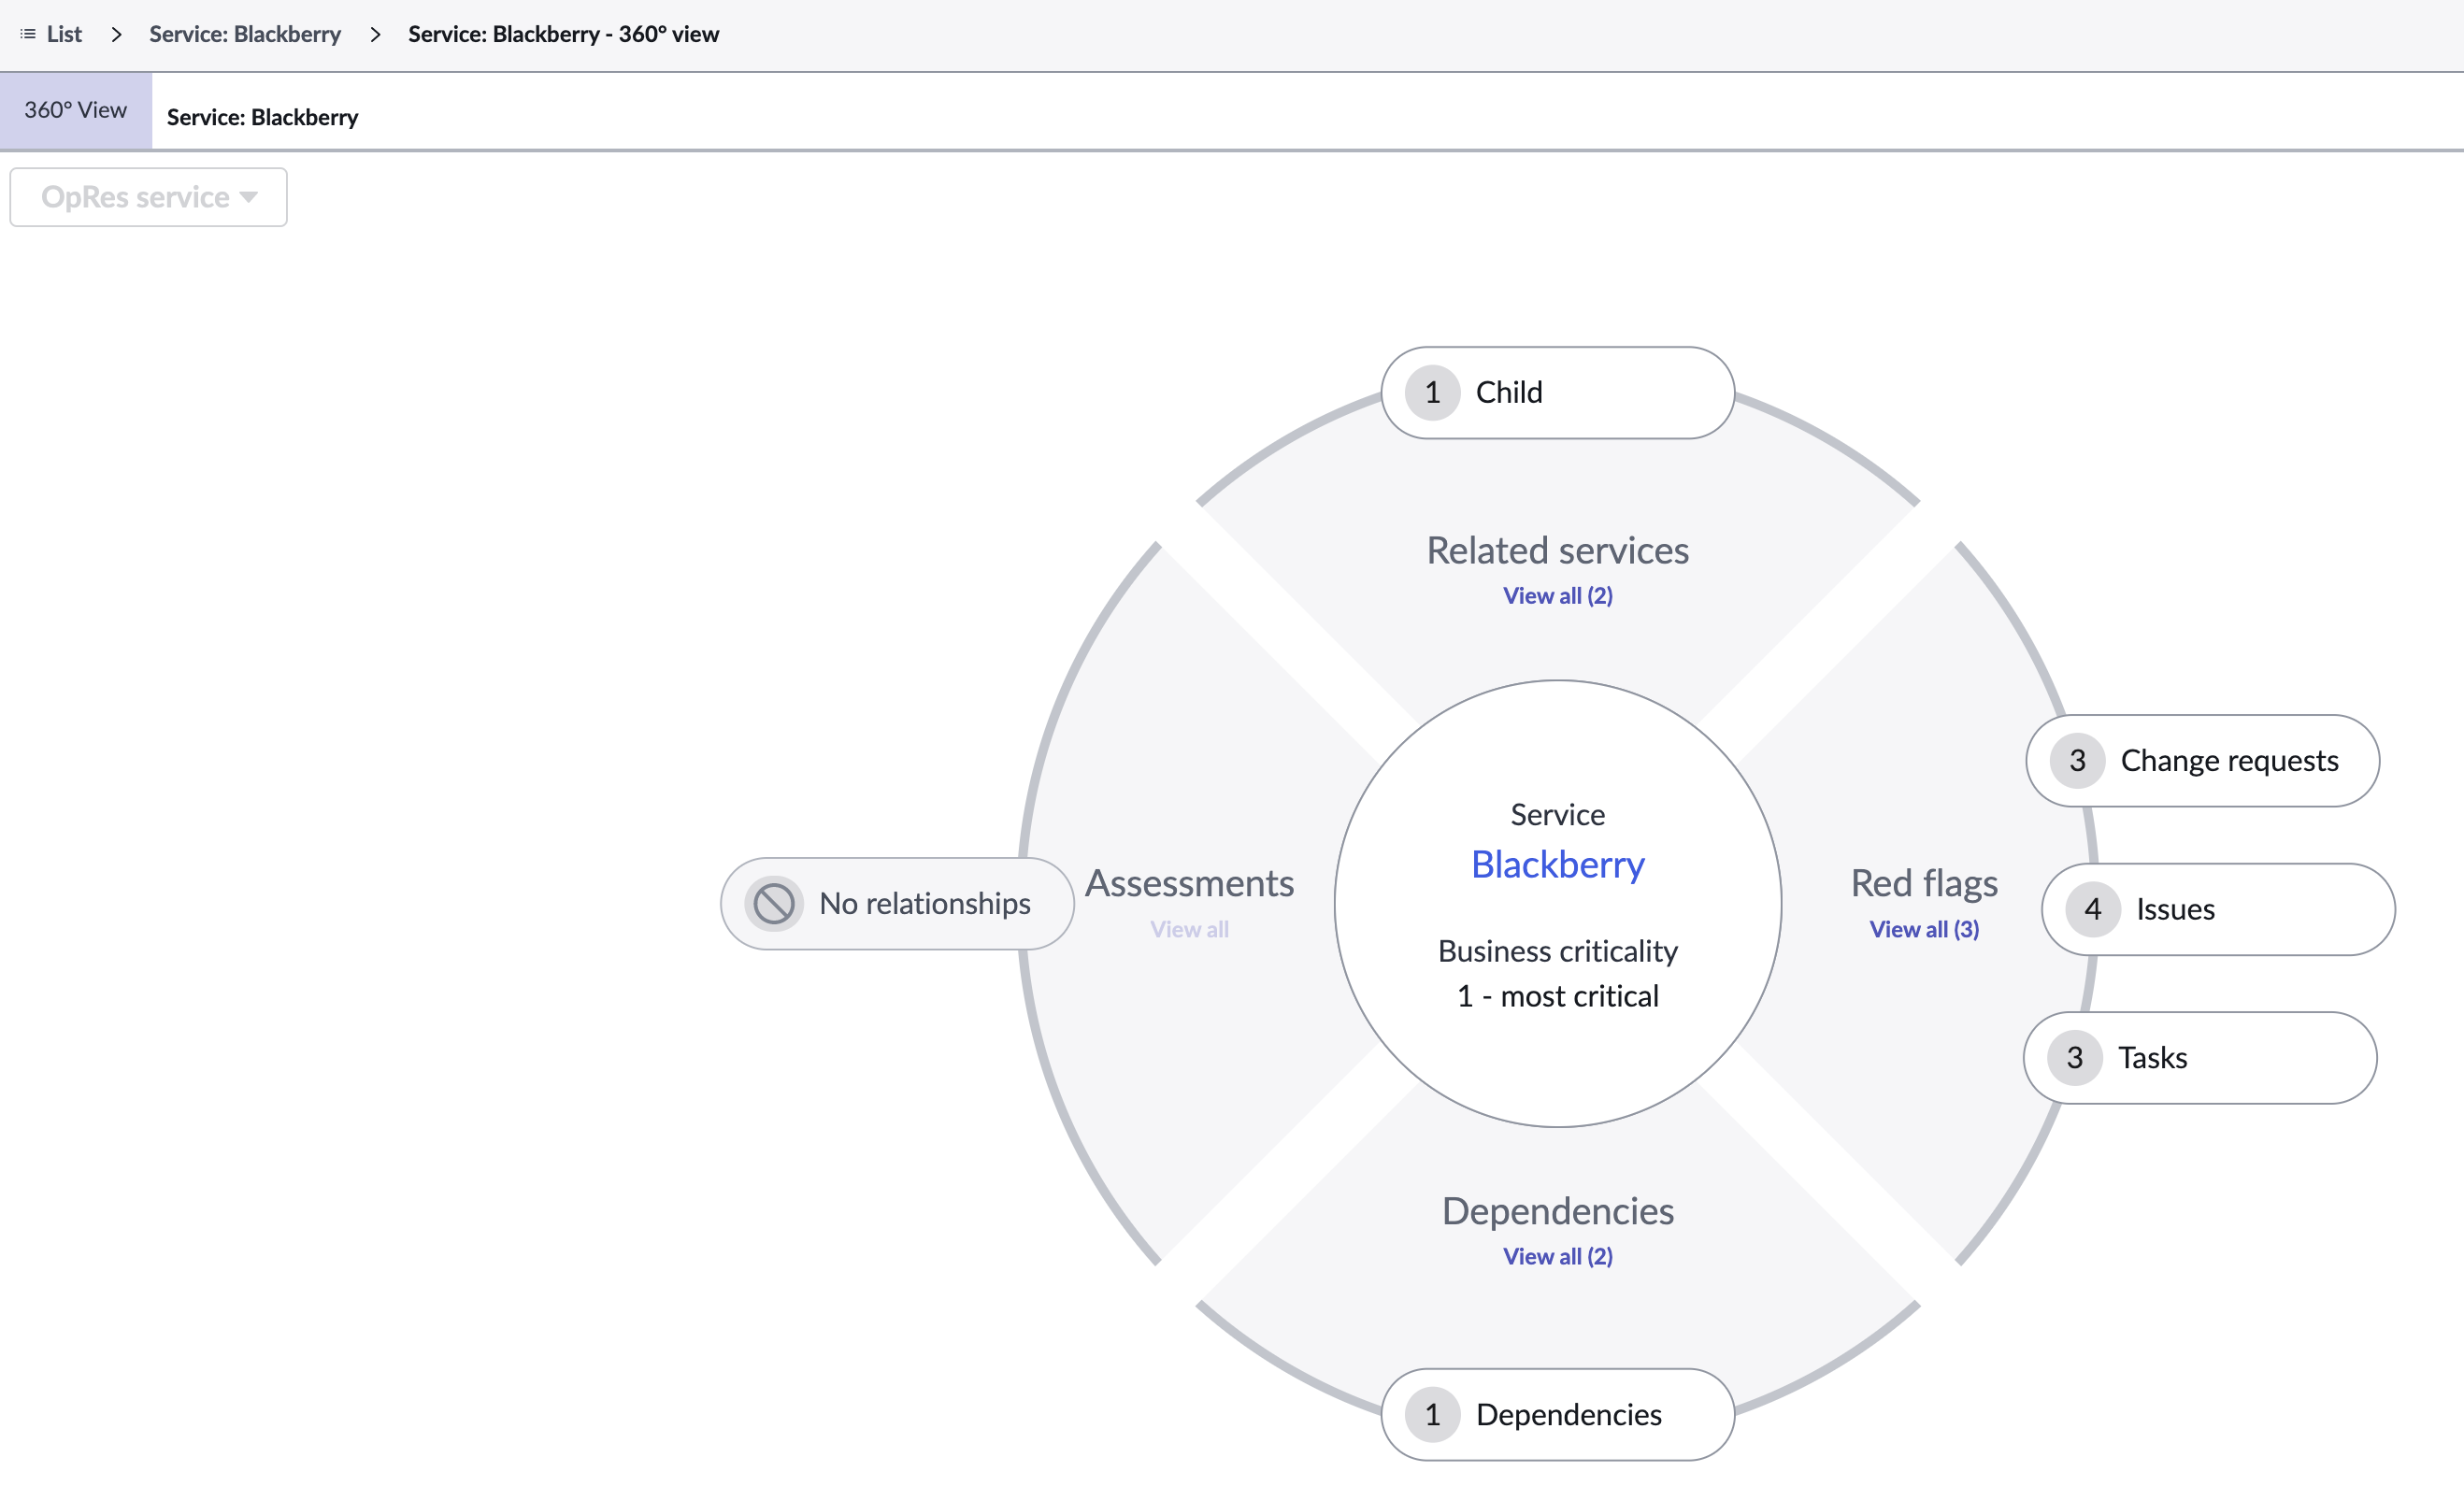
Task: Open the Issues pill
Action: click(x=2218, y=909)
